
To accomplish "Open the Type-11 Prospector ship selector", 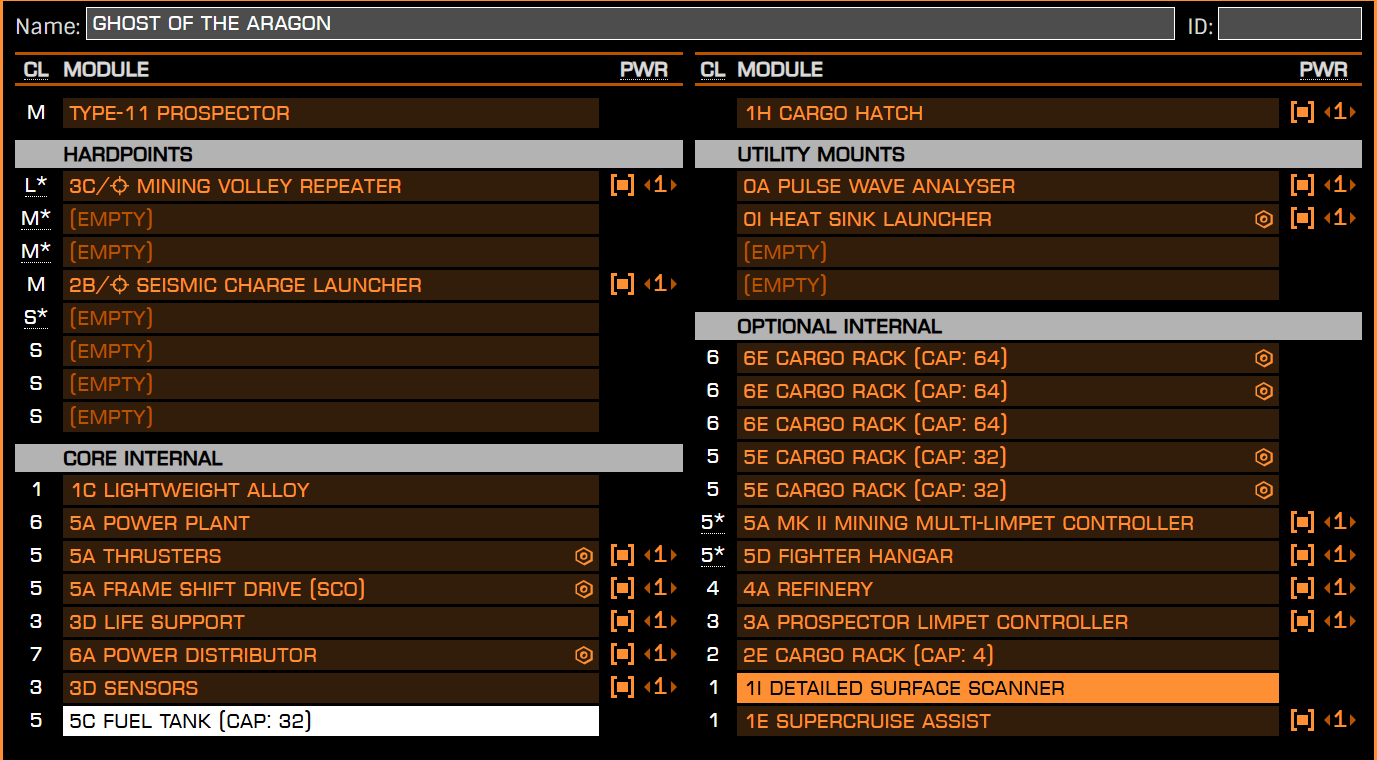I will (330, 113).
